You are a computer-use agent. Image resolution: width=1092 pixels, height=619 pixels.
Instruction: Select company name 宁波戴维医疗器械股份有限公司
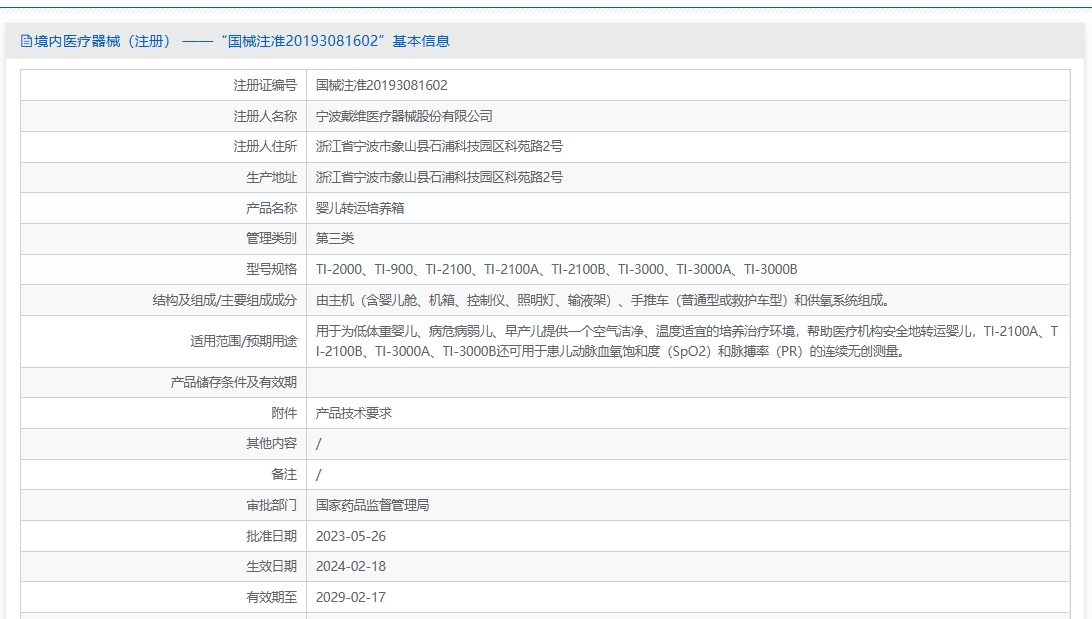pyautogui.click(x=404, y=116)
